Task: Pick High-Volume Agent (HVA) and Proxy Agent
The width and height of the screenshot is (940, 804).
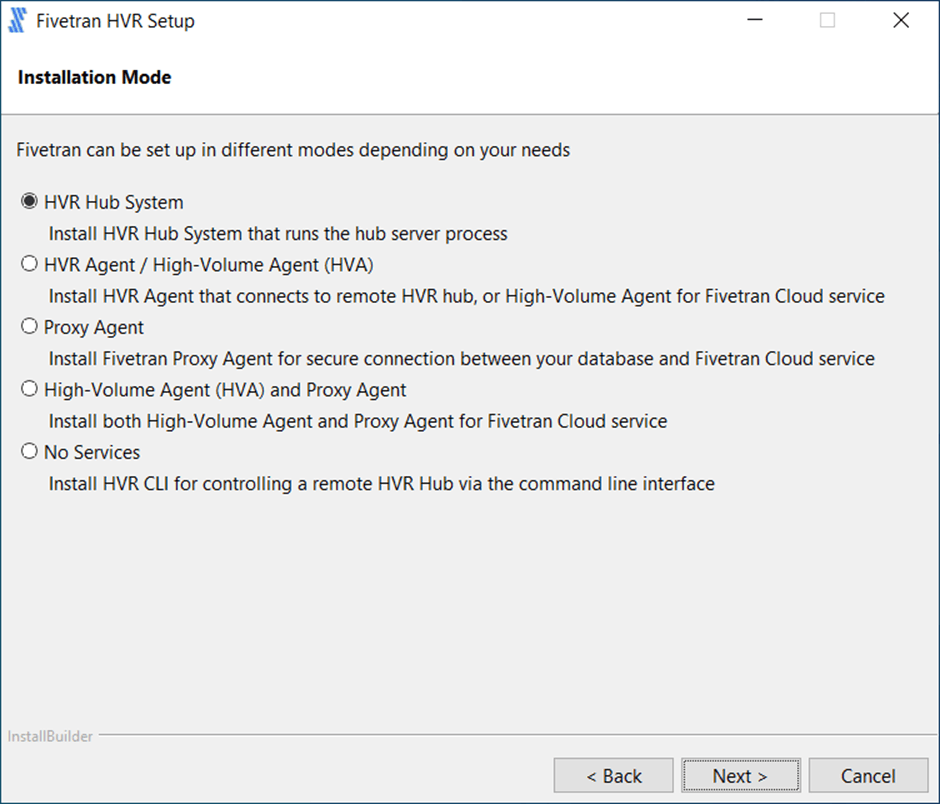Action: pyautogui.click(x=29, y=390)
